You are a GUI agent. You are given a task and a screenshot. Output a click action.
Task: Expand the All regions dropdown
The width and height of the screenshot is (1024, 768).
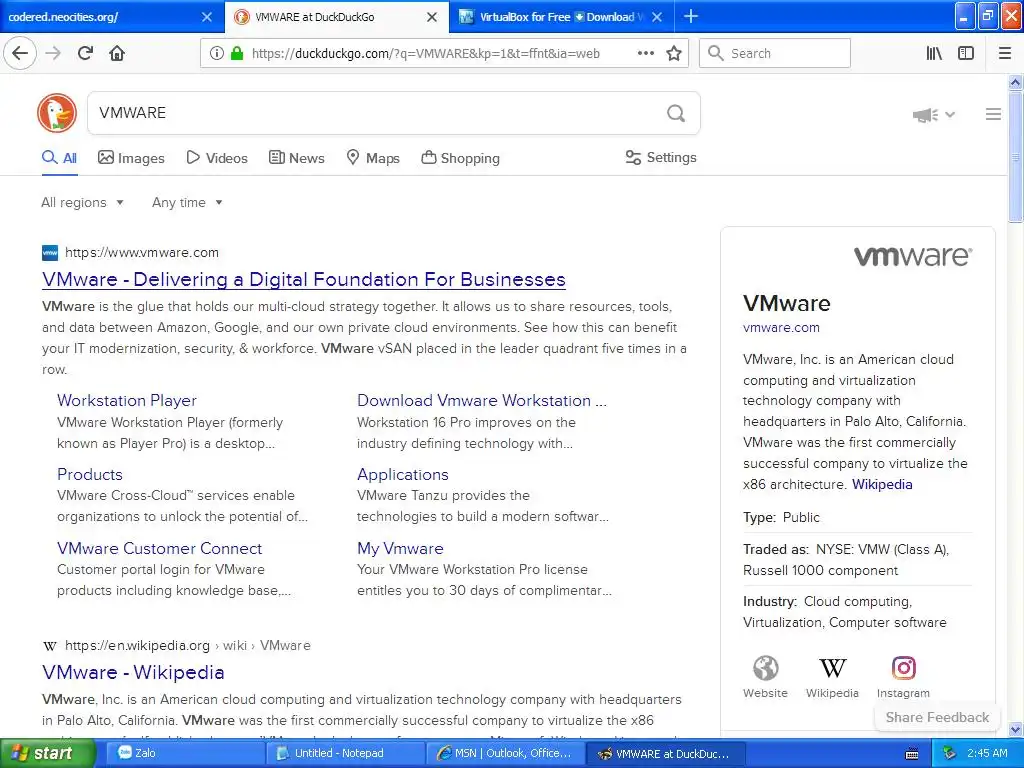[82, 202]
